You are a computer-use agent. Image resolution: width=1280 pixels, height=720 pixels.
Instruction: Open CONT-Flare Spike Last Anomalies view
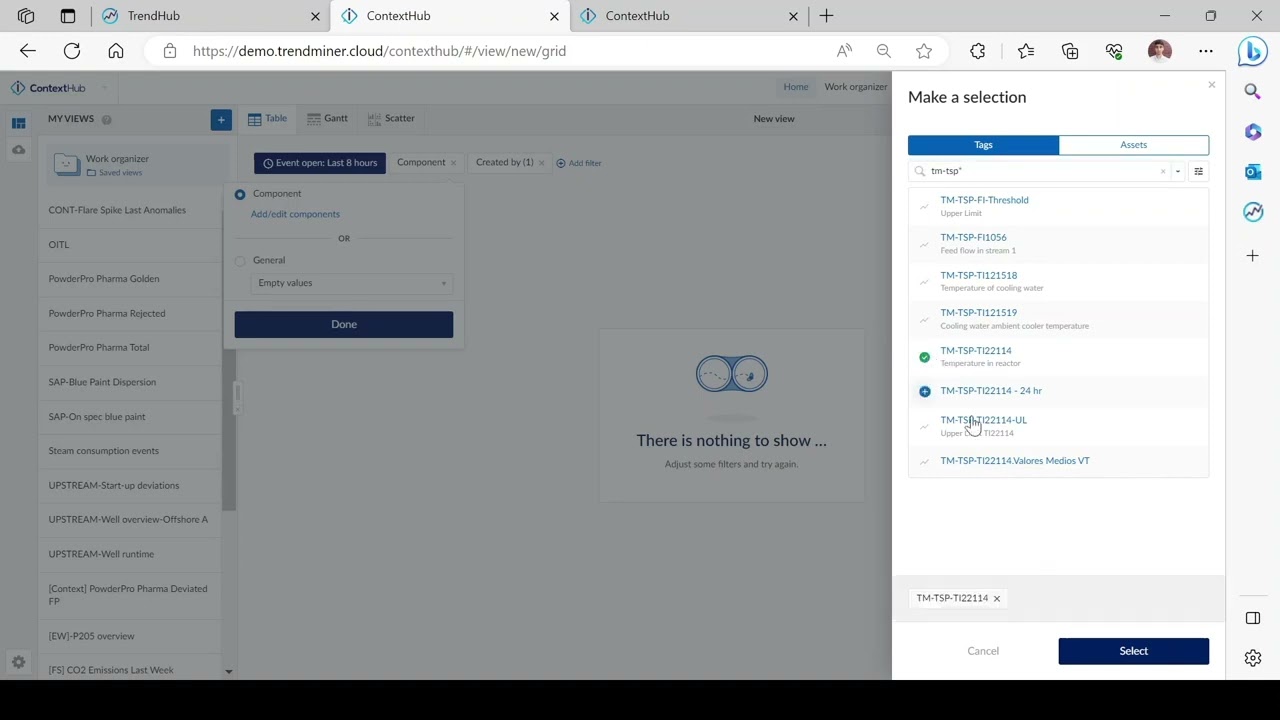pyautogui.click(x=117, y=210)
